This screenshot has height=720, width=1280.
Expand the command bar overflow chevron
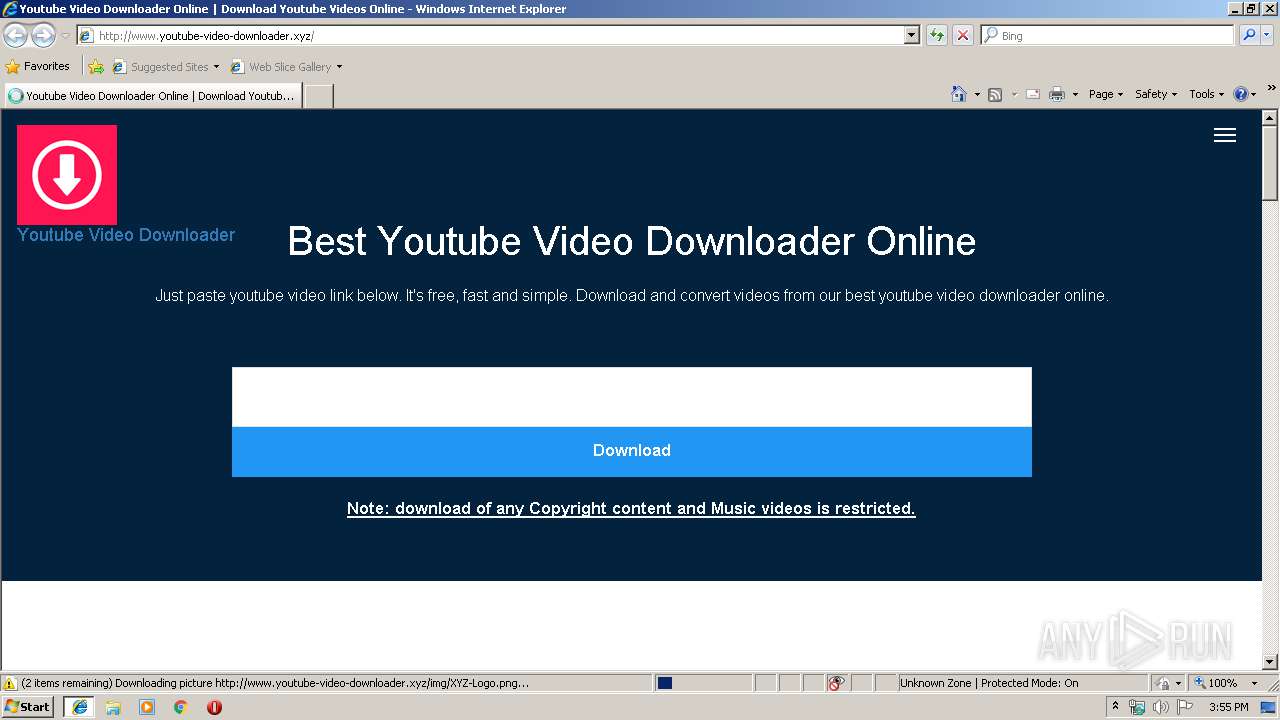click(x=1272, y=88)
